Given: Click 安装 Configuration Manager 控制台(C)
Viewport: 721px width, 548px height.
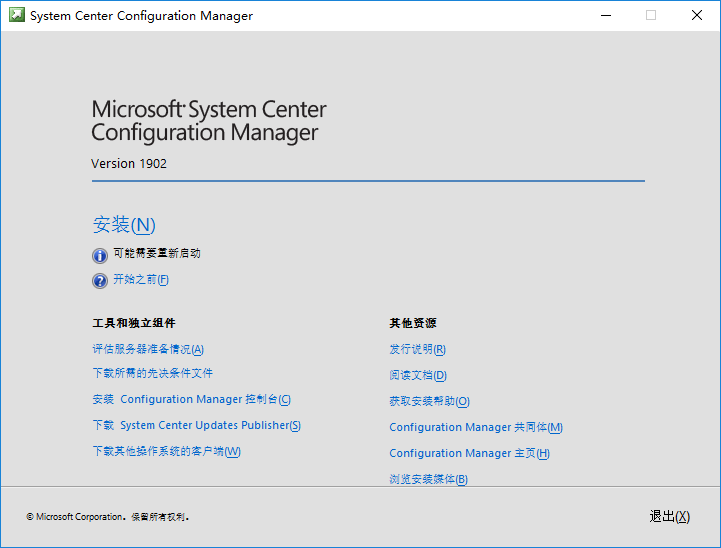Looking at the screenshot, I should coord(192,399).
